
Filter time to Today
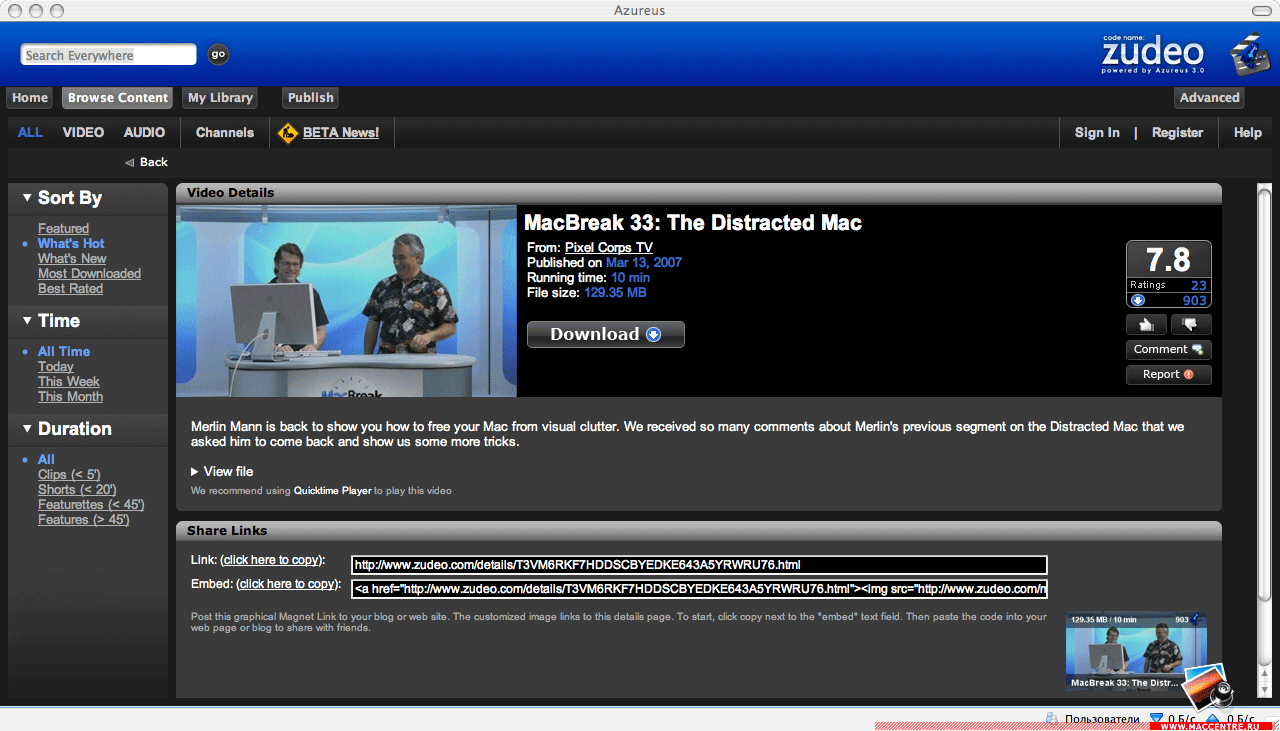[56, 366]
